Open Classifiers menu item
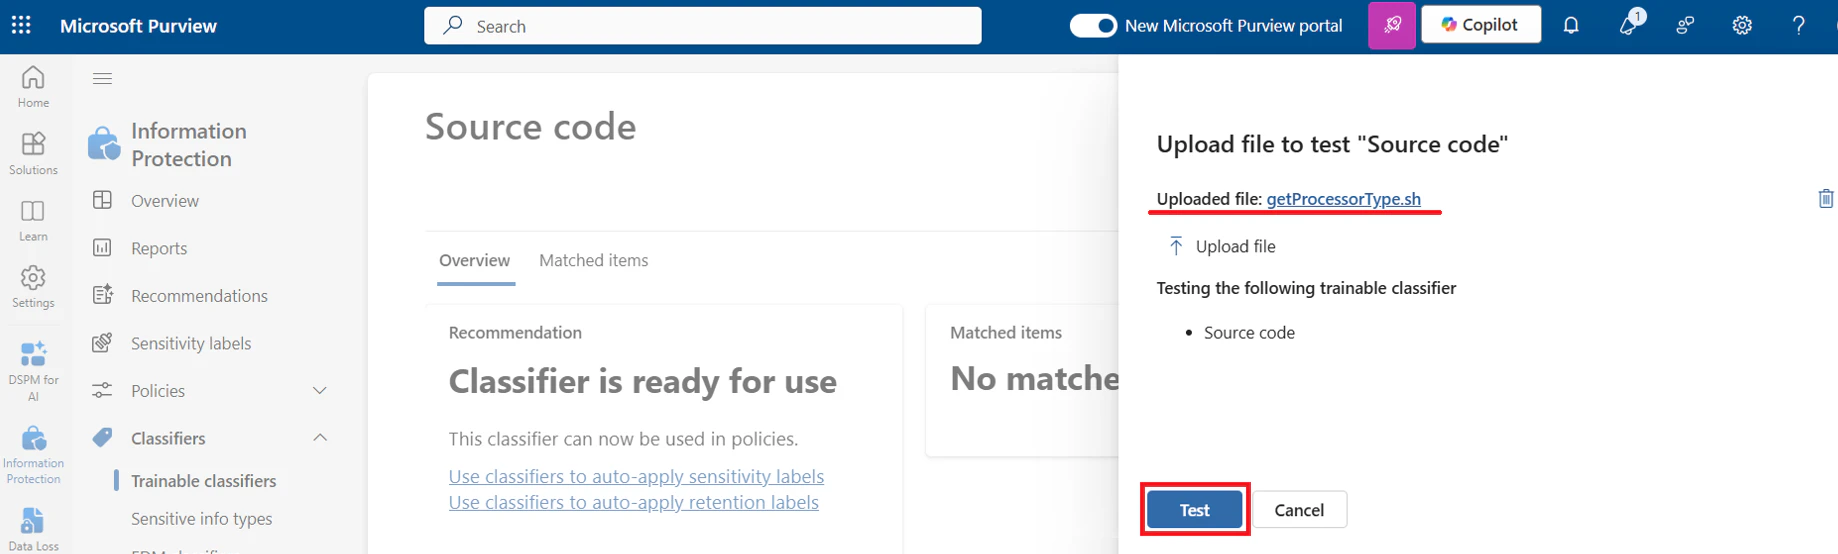The width and height of the screenshot is (1838, 554). [168, 438]
